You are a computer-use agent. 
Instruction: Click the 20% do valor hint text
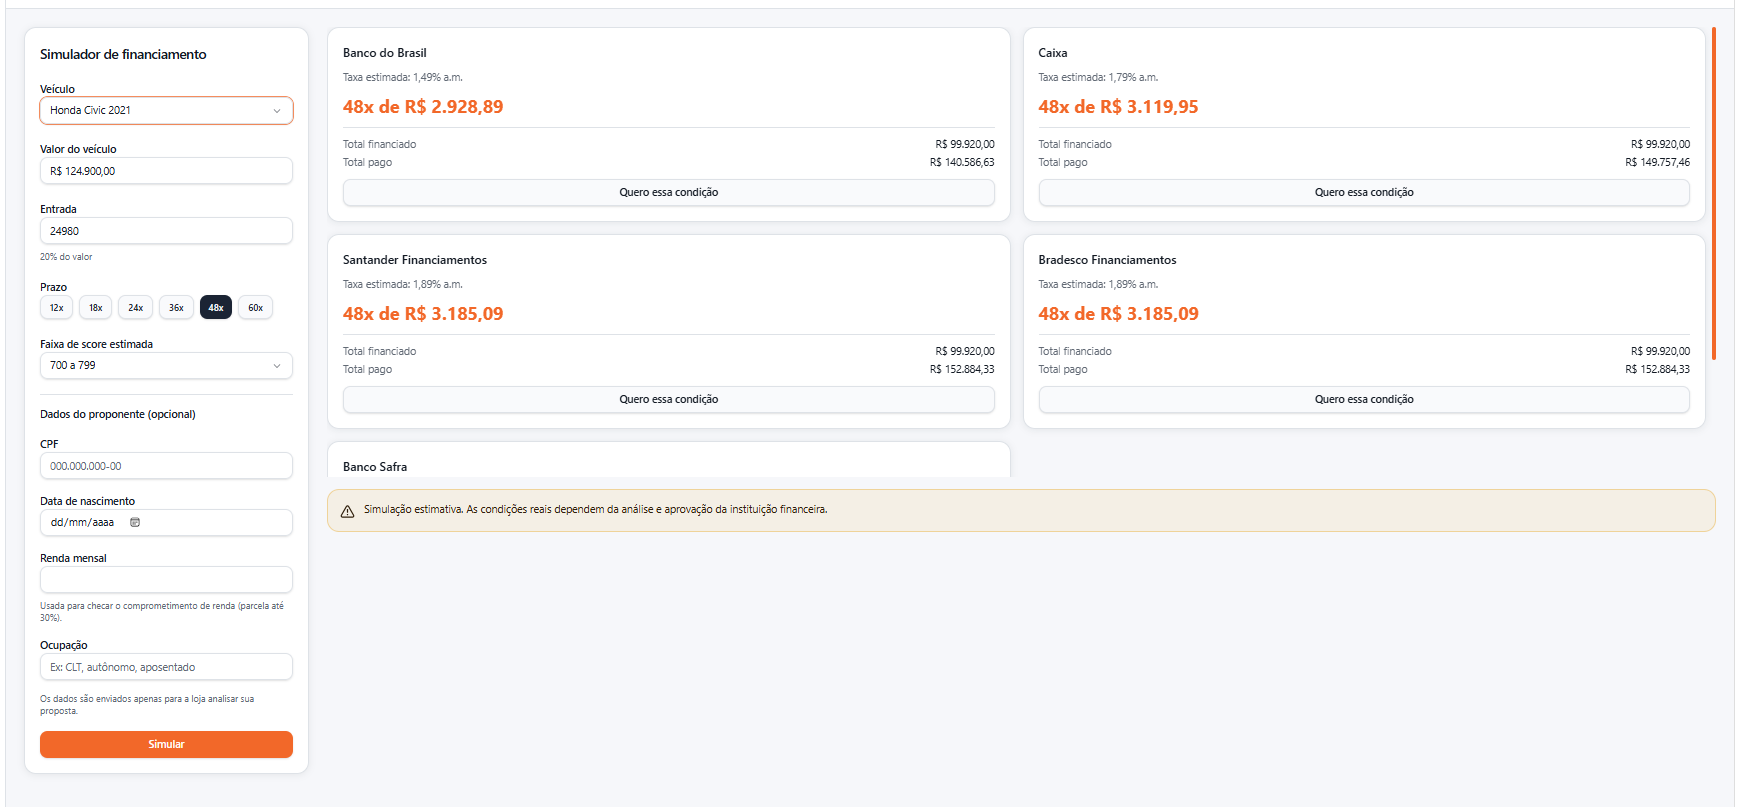click(x=66, y=257)
